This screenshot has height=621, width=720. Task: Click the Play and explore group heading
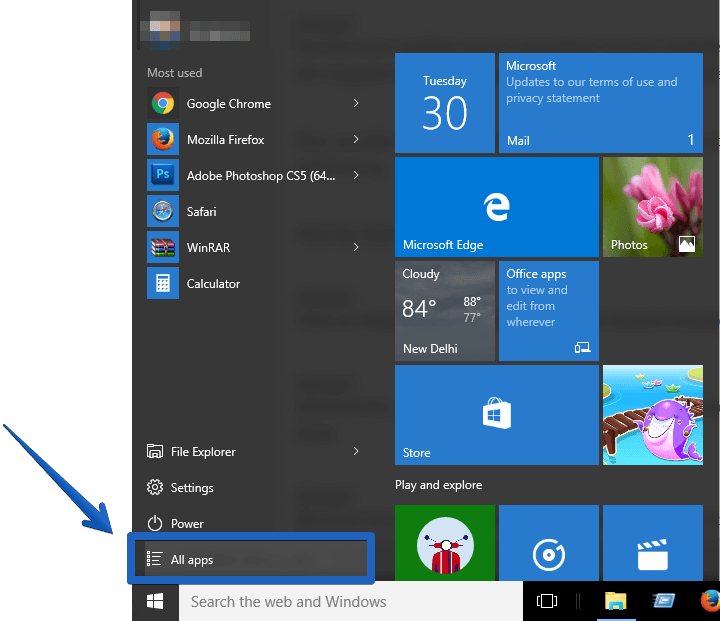439,485
